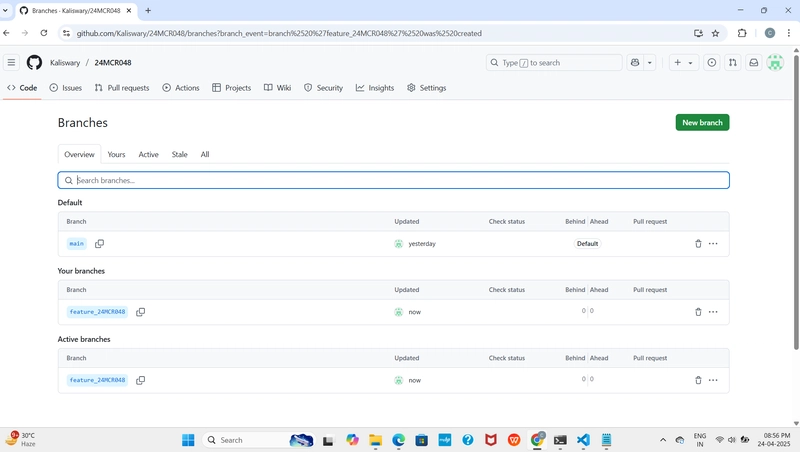Viewport: 800px width, 452px height.
Task: Open browser extensions puzzle icon
Action: click(742, 33)
